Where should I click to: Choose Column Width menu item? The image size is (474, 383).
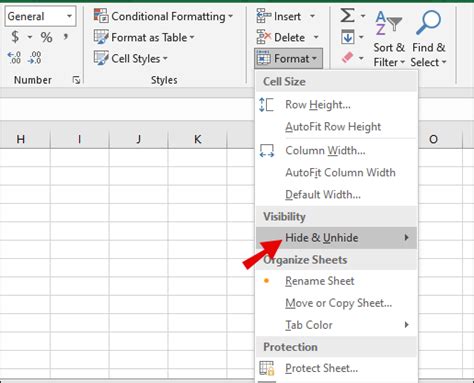pos(336,151)
